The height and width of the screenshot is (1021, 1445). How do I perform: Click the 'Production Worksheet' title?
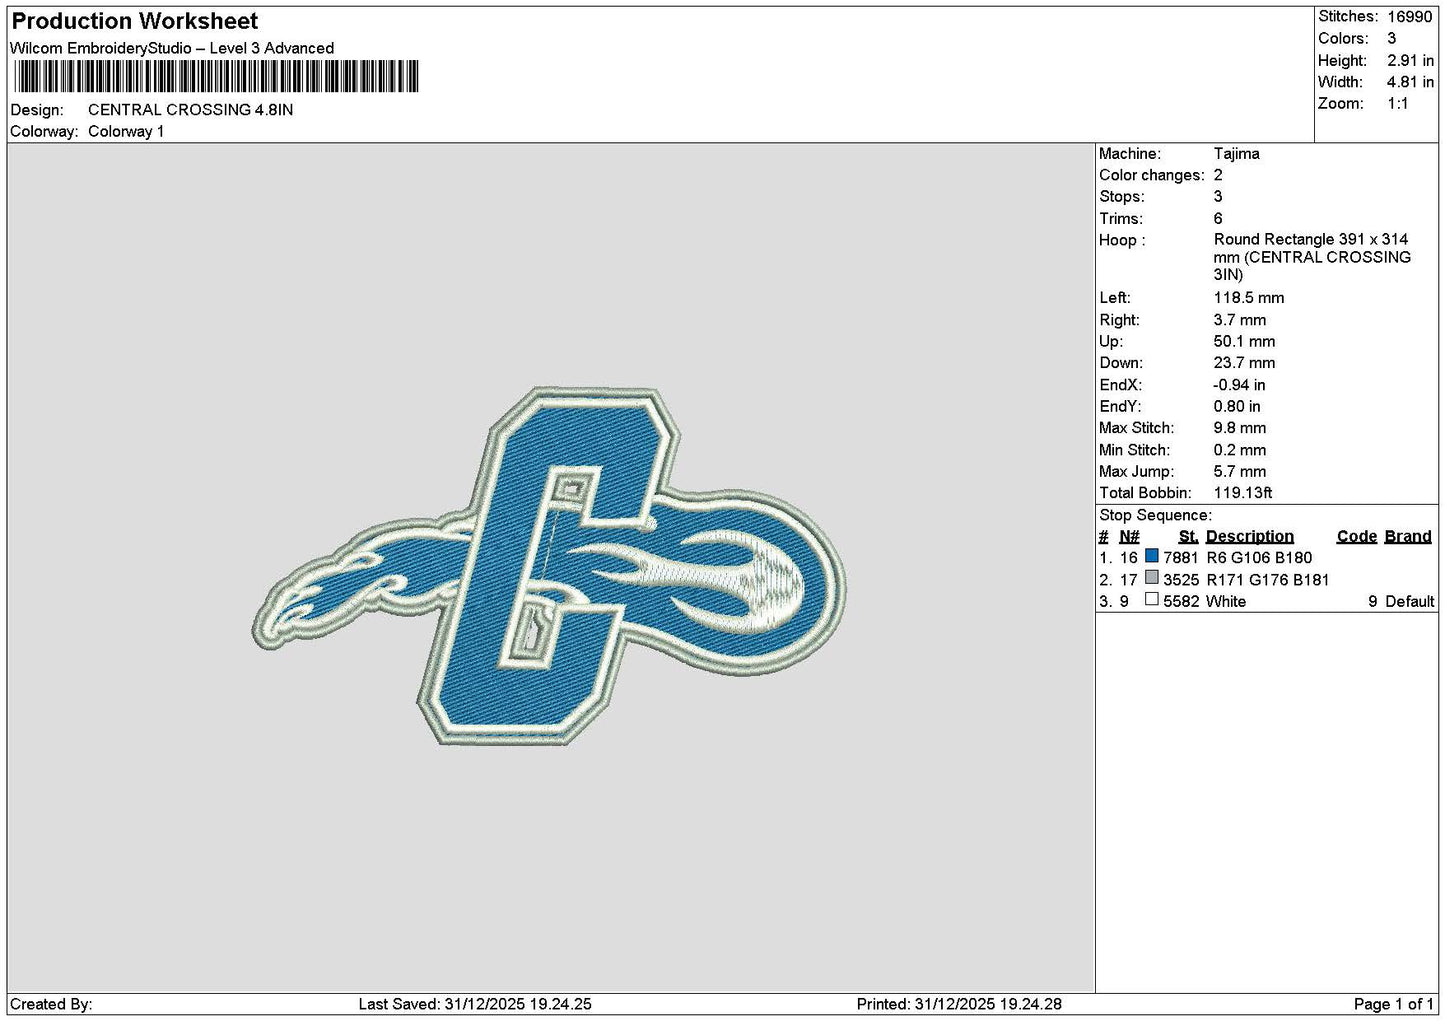click(134, 21)
